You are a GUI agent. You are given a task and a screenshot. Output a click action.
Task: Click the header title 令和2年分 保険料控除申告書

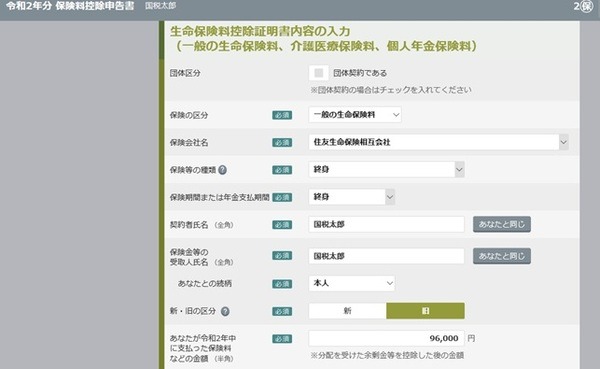click(70, 6)
